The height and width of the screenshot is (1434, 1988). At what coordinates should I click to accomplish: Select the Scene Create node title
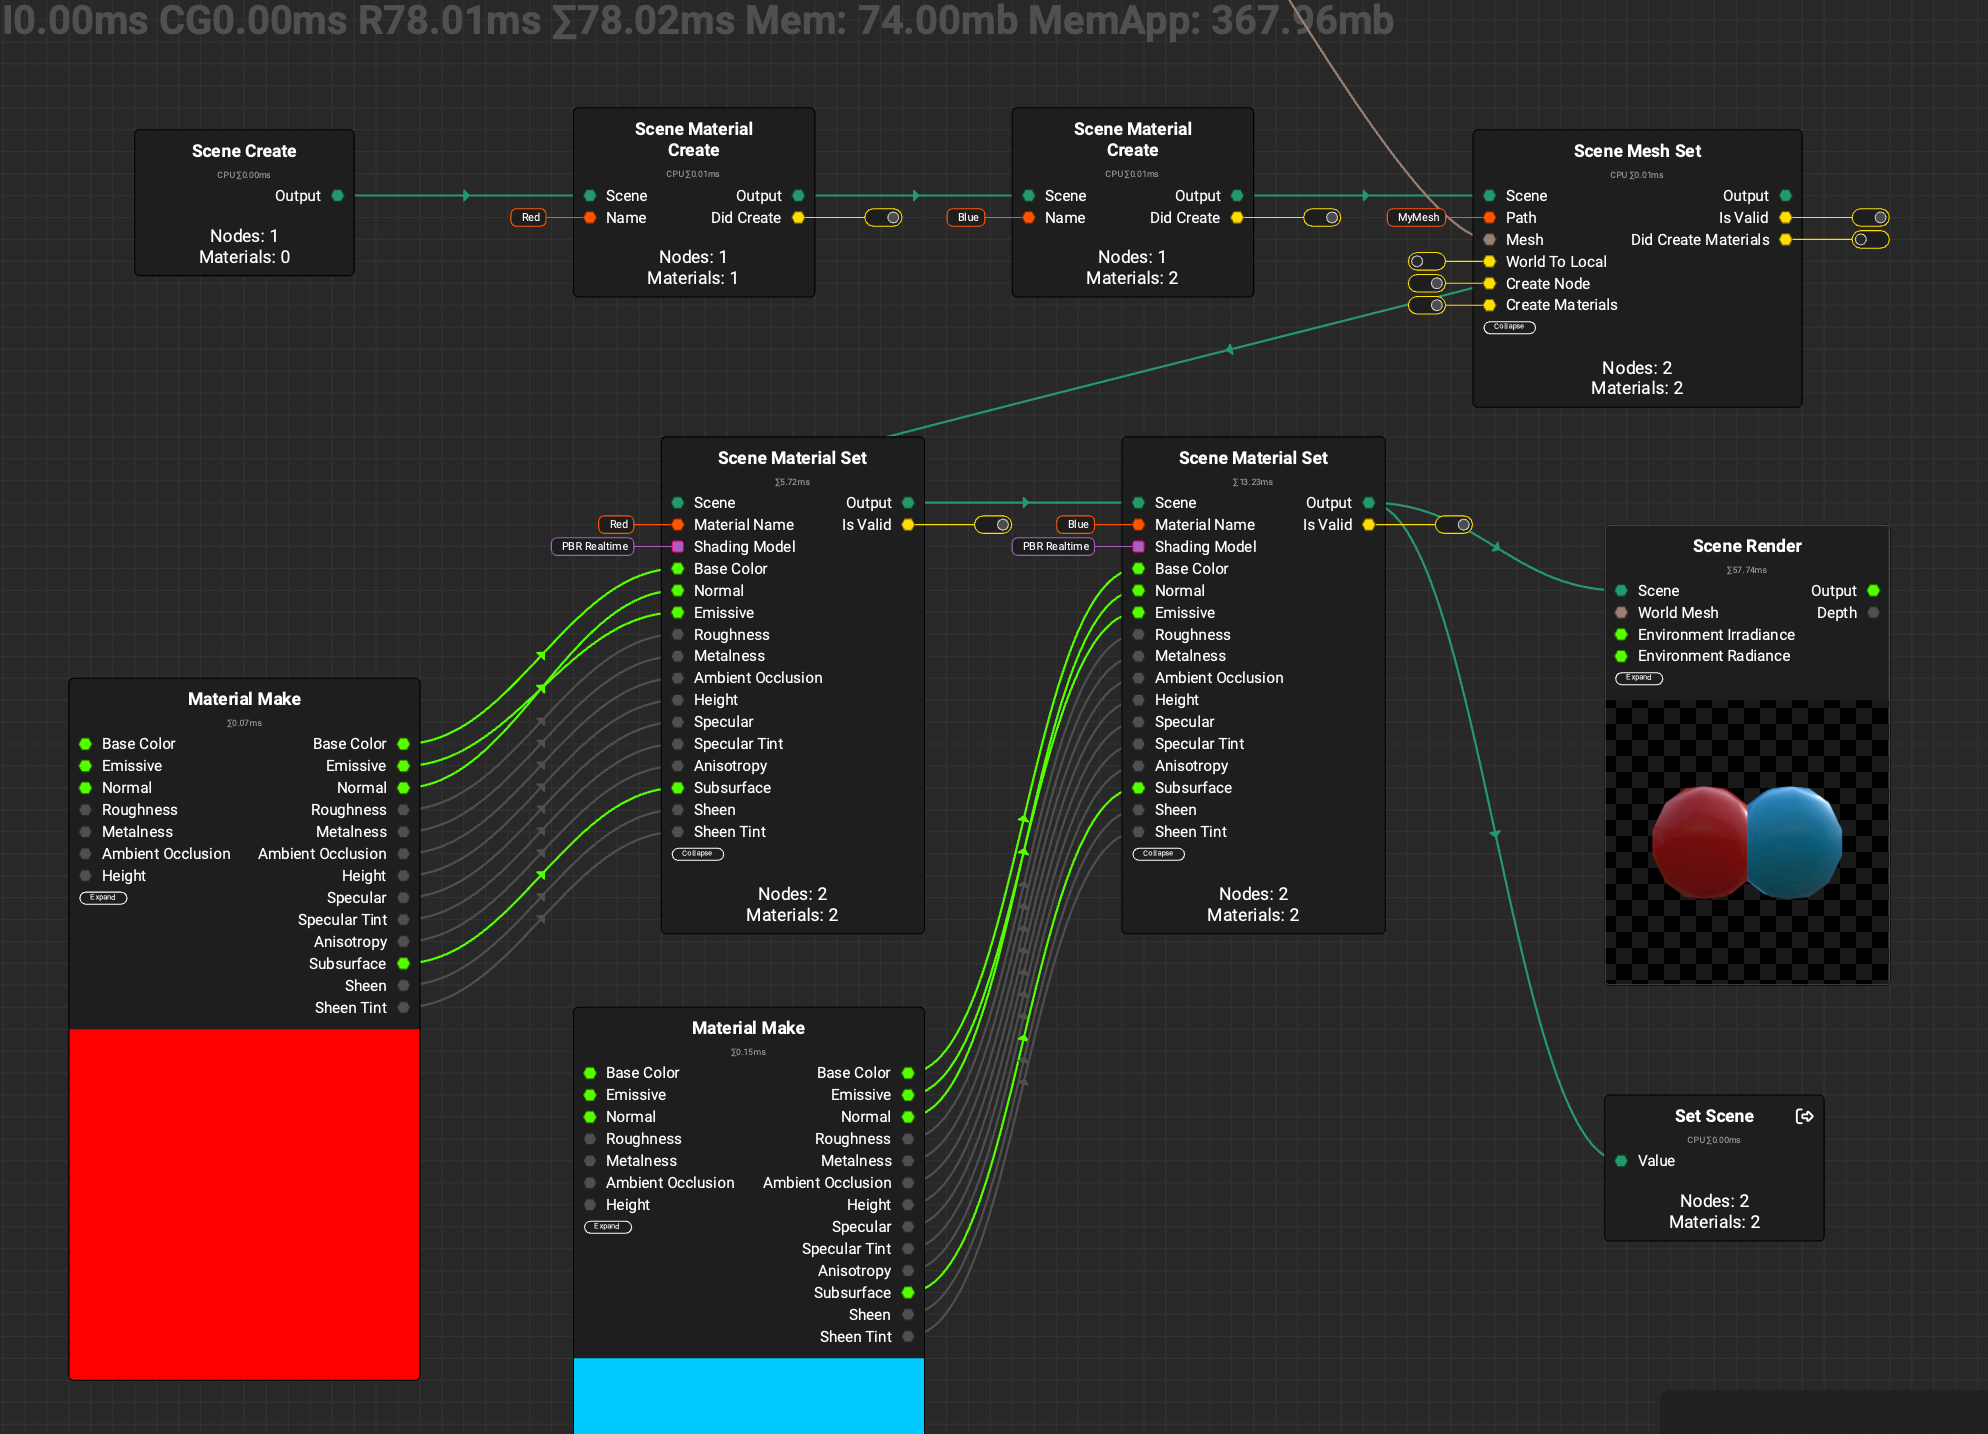(x=244, y=151)
